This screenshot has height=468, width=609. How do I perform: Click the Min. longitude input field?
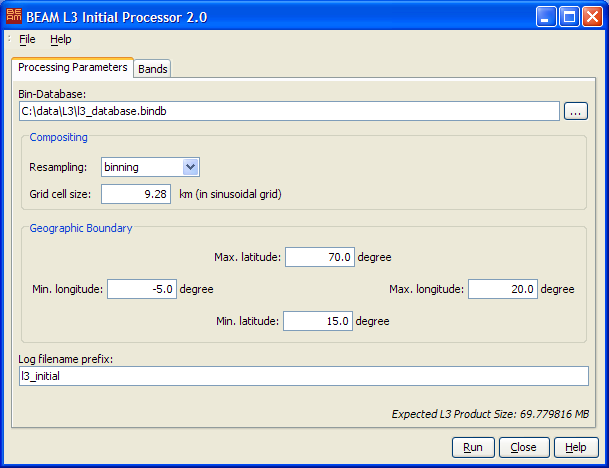pyautogui.click(x=142, y=289)
